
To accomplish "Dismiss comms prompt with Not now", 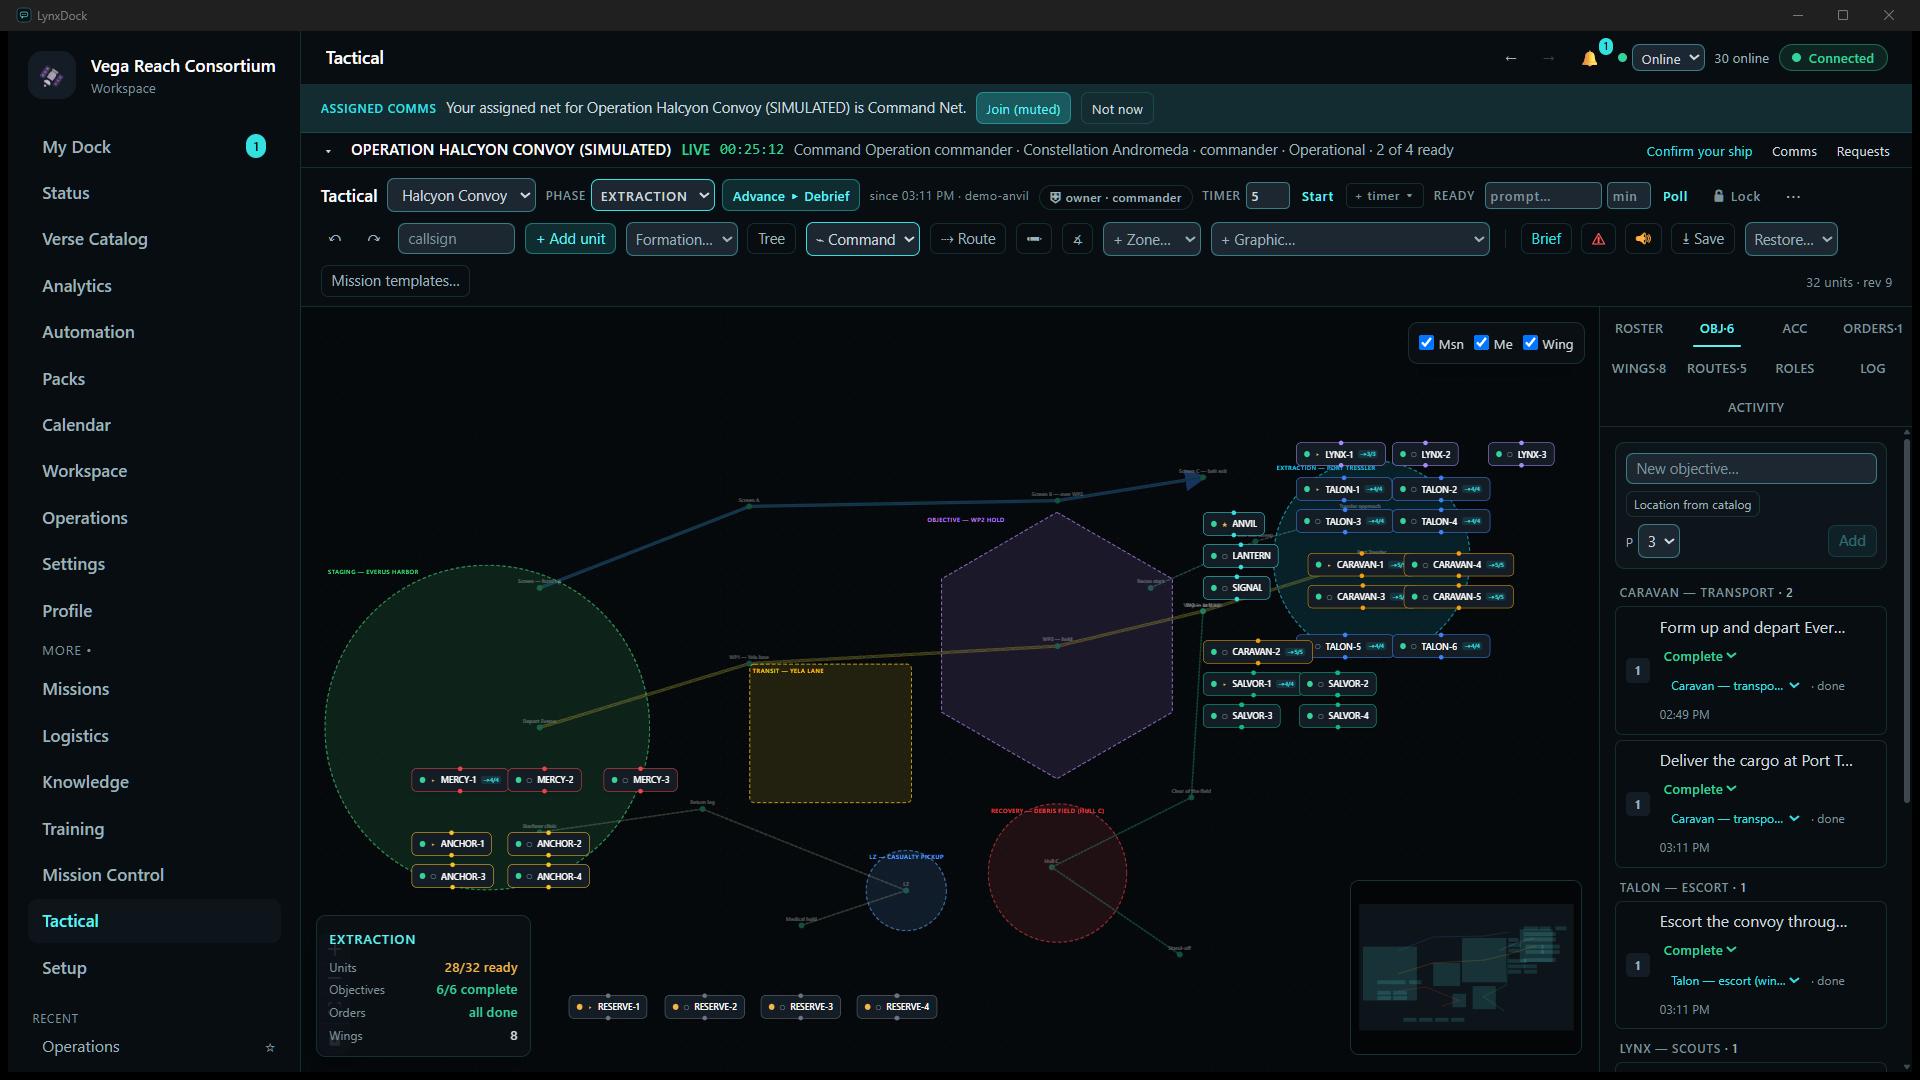I will (1116, 109).
